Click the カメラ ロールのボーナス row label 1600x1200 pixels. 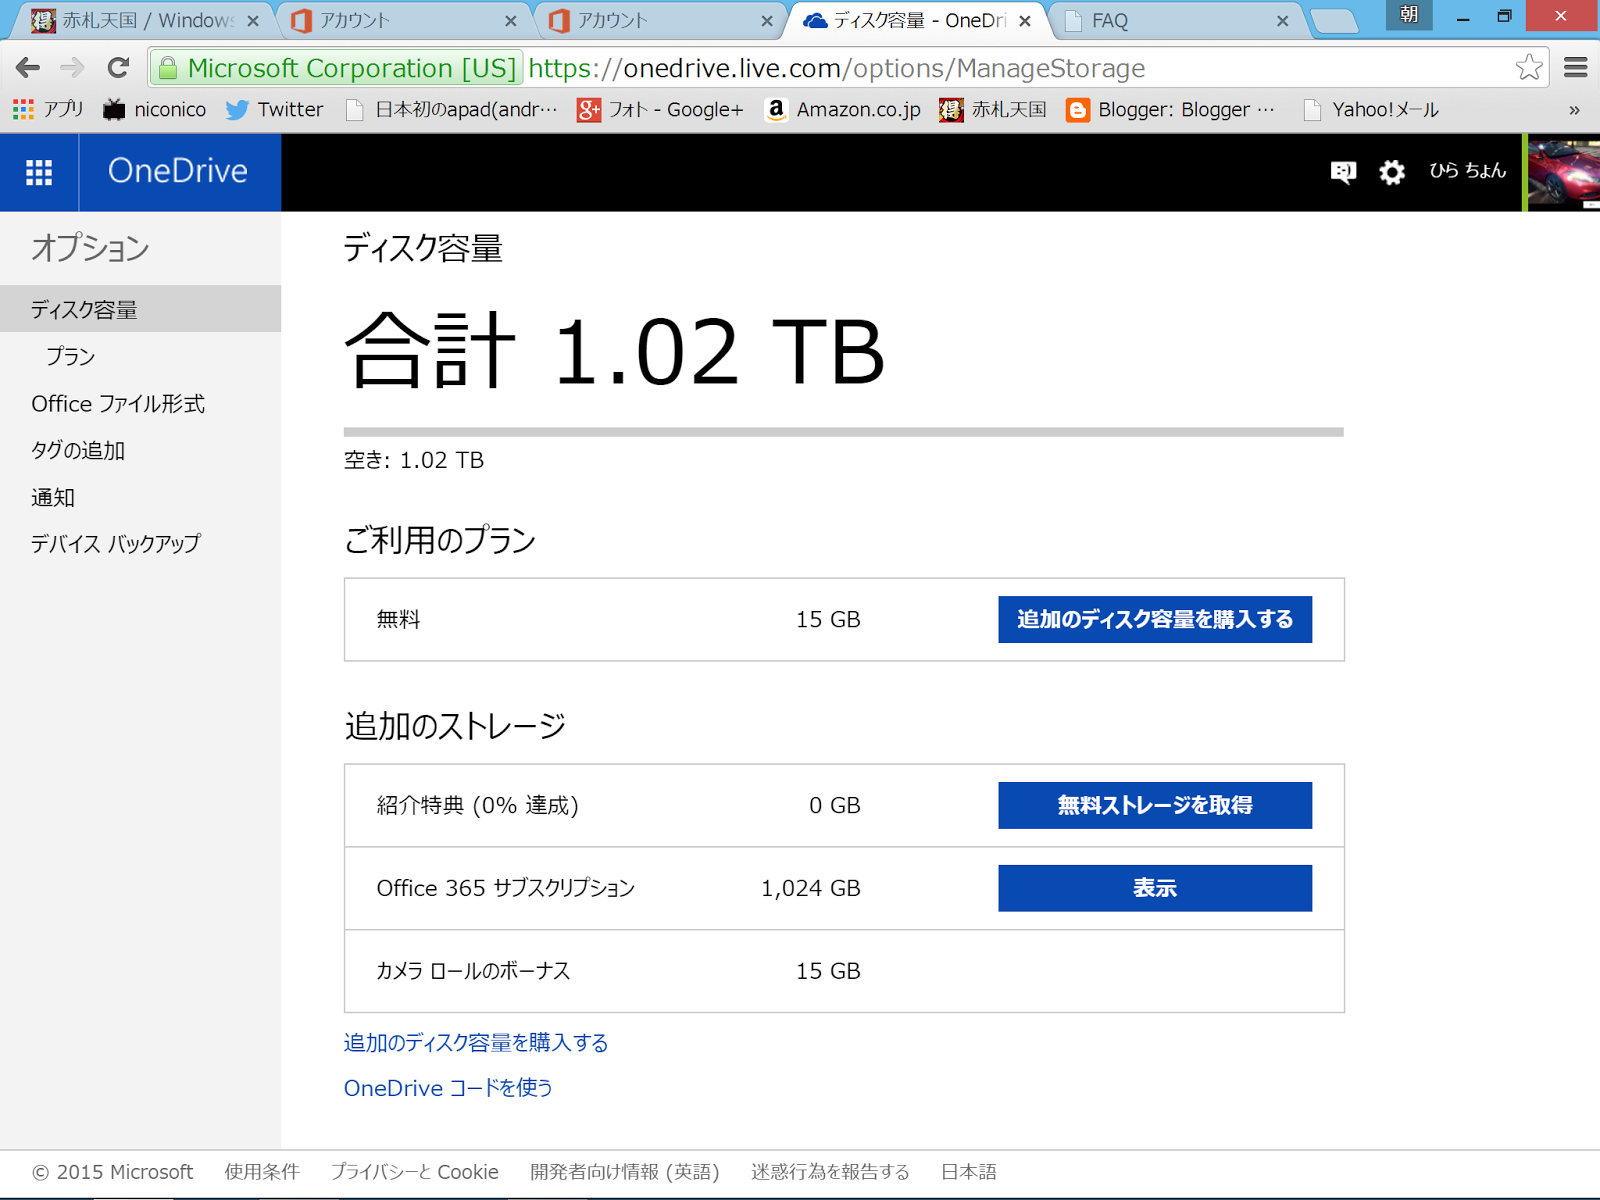[x=473, y=971]
